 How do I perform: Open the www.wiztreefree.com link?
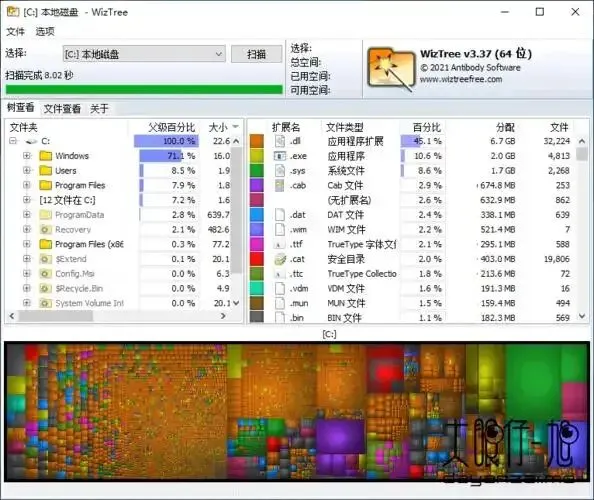pos(461,80)
